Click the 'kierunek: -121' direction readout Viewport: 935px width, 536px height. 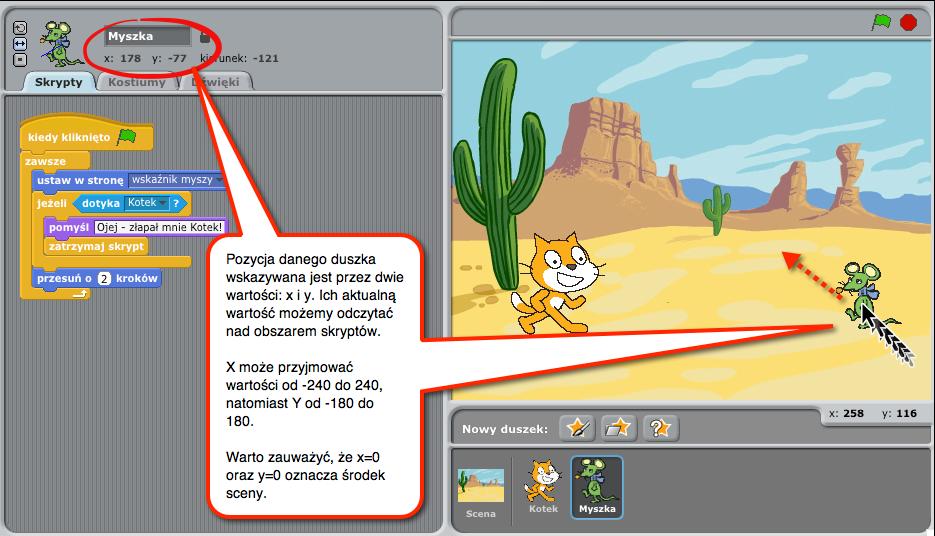[240, 58]
